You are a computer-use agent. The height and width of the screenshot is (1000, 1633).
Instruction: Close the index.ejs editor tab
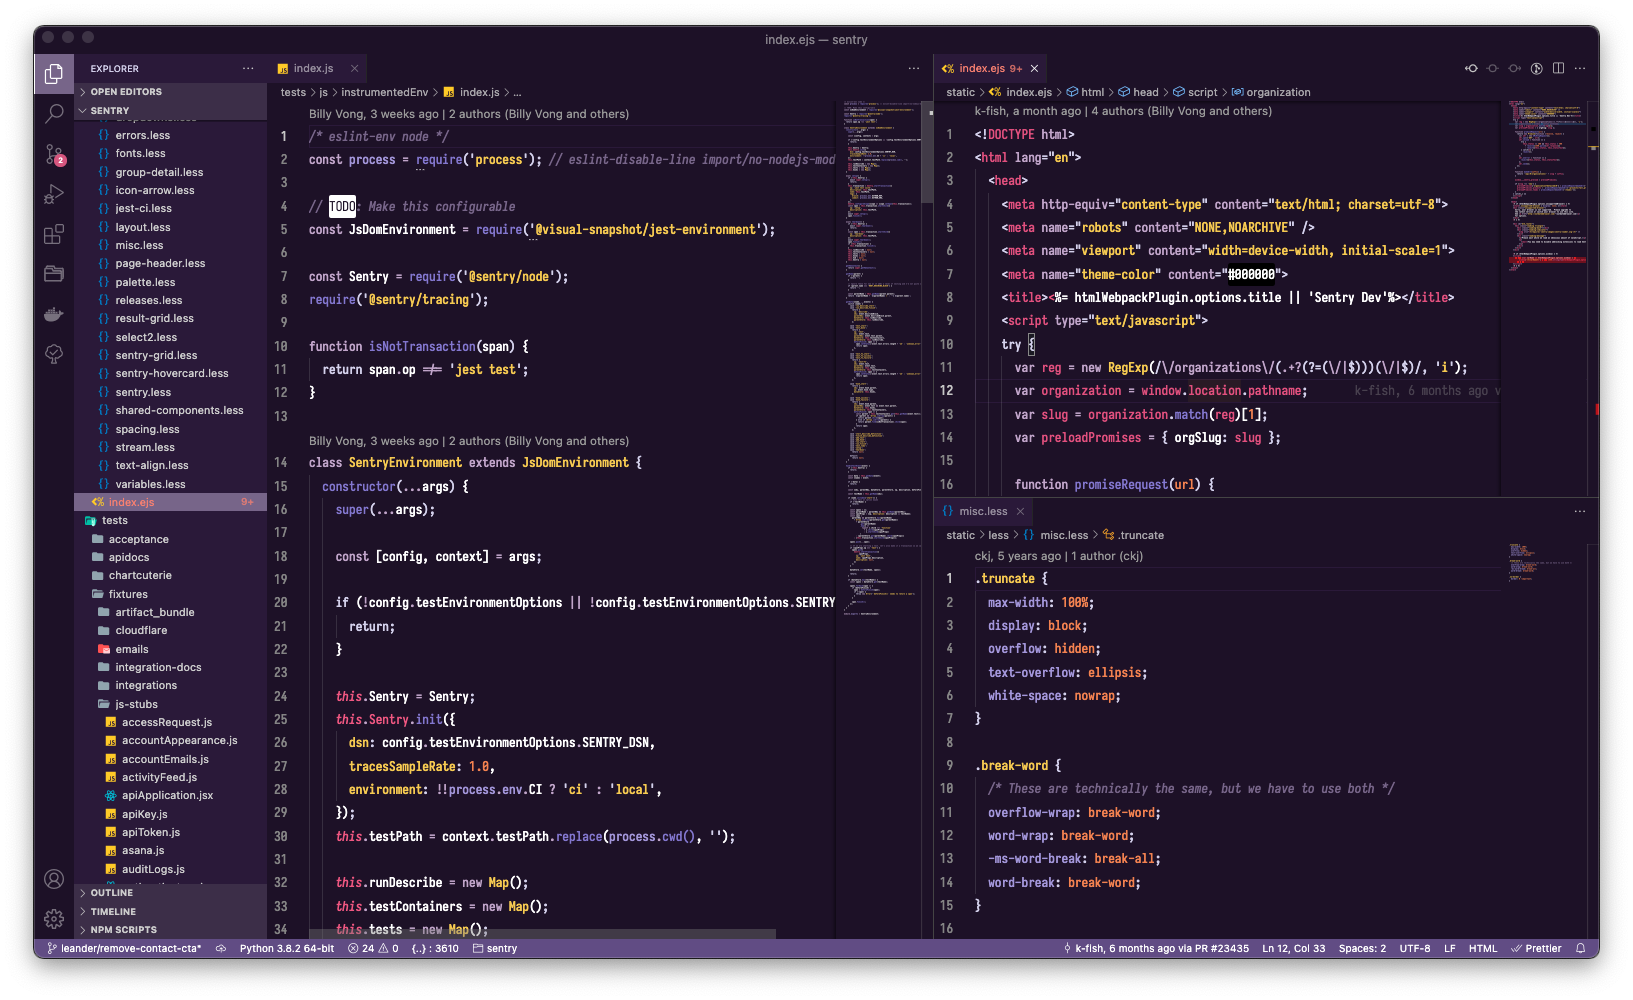pos(1034,68)
